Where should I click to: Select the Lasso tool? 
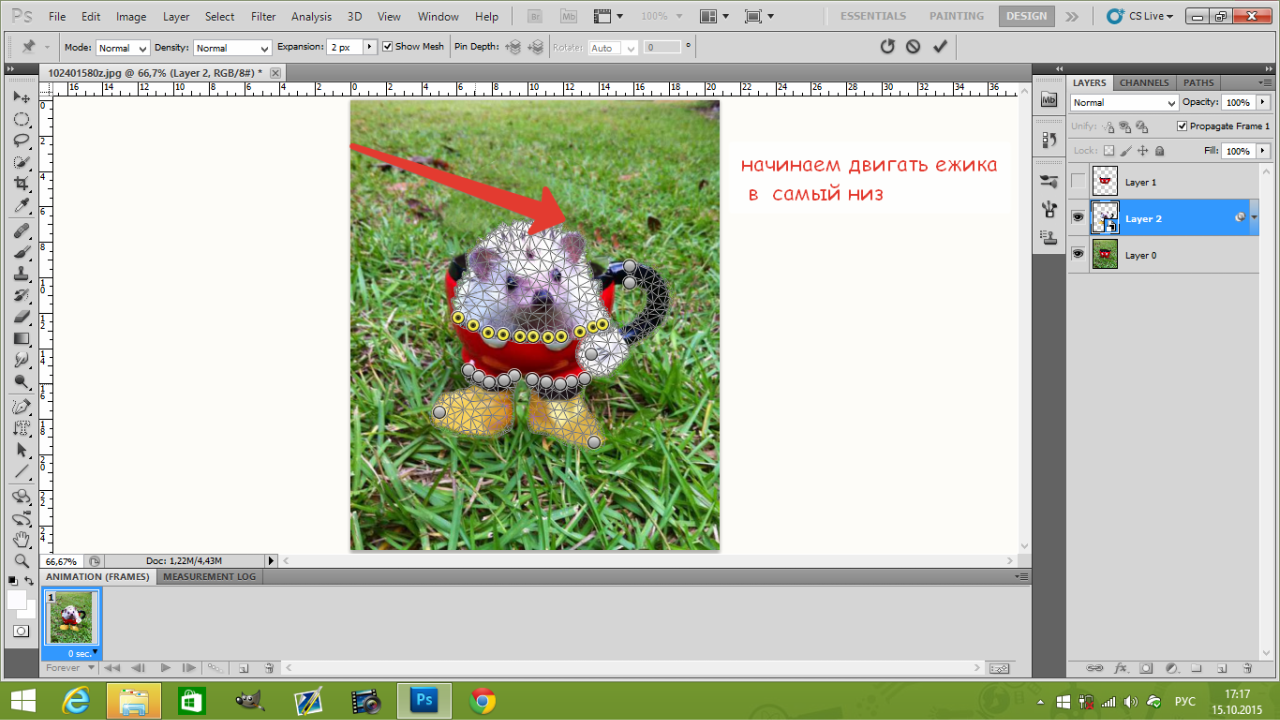21,140
